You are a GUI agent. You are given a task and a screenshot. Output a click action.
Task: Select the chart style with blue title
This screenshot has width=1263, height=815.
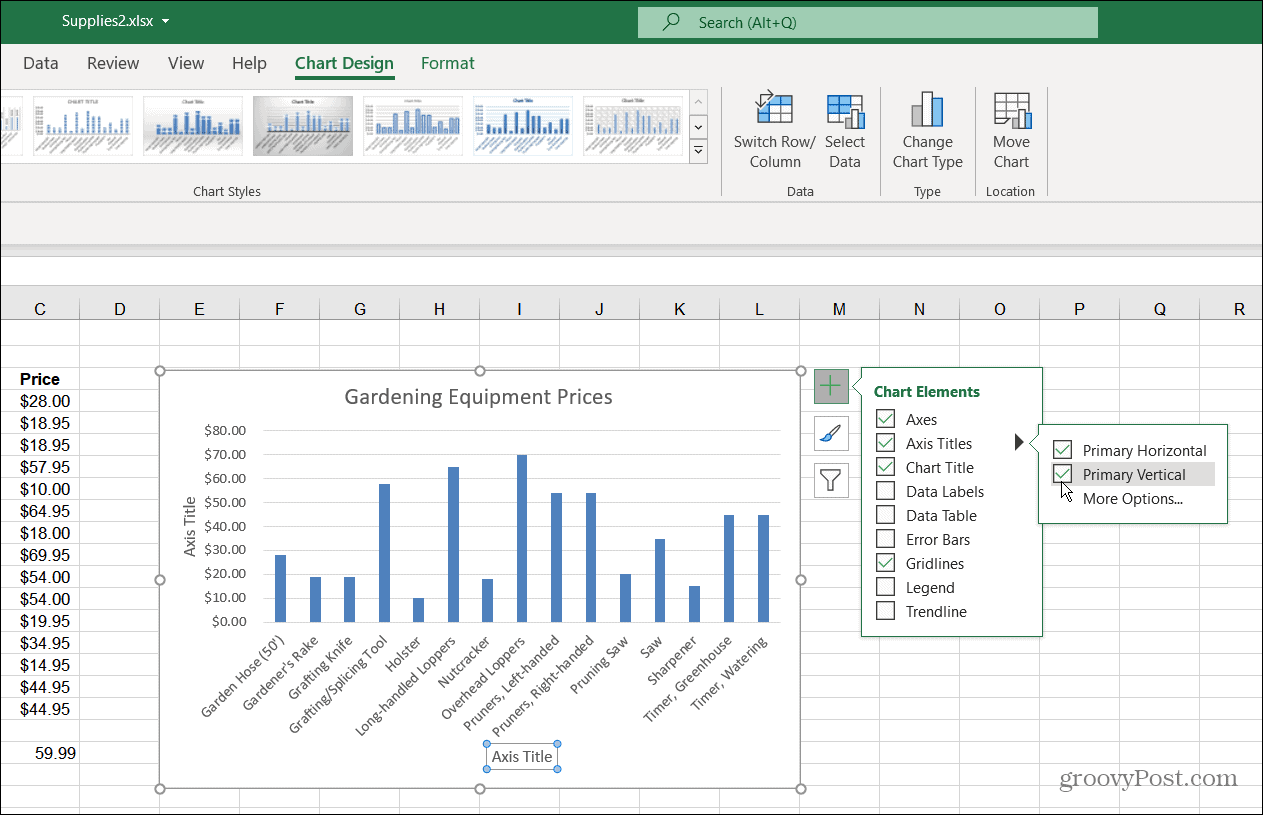point(523,126)
